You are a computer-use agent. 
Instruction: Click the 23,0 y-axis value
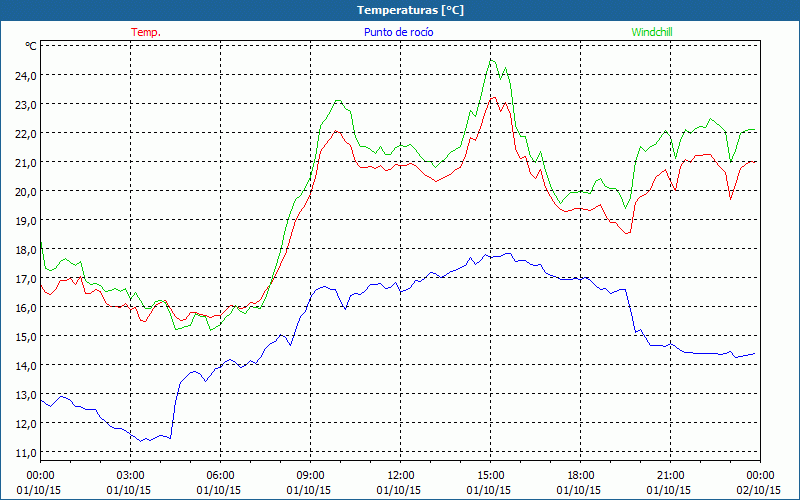click(x=26, y=105)
